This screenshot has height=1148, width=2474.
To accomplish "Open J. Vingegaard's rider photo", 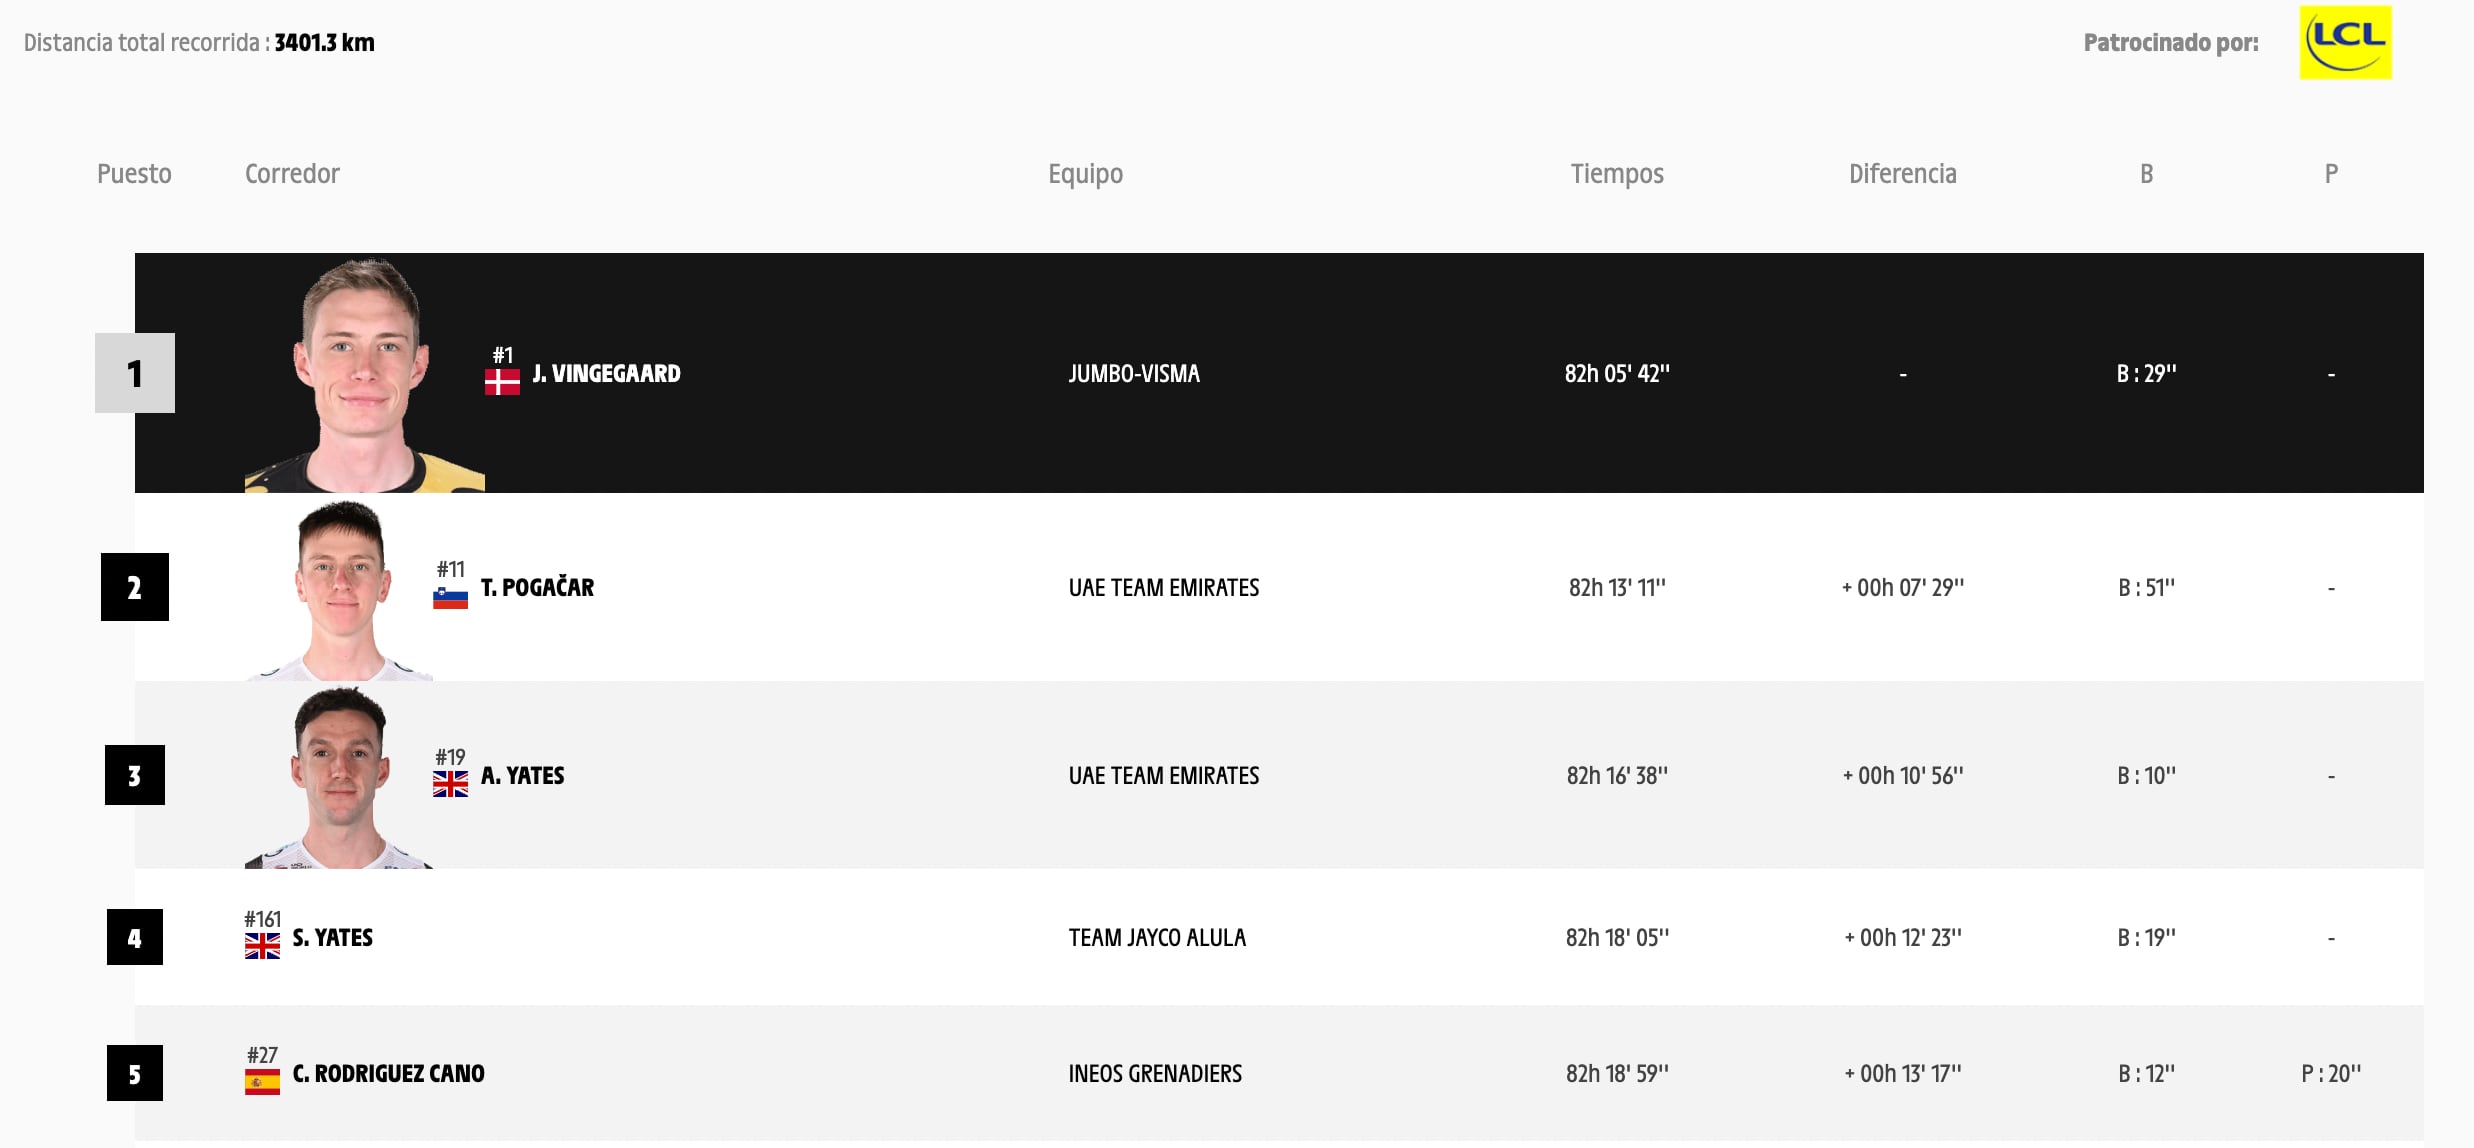I will (364, 375).
